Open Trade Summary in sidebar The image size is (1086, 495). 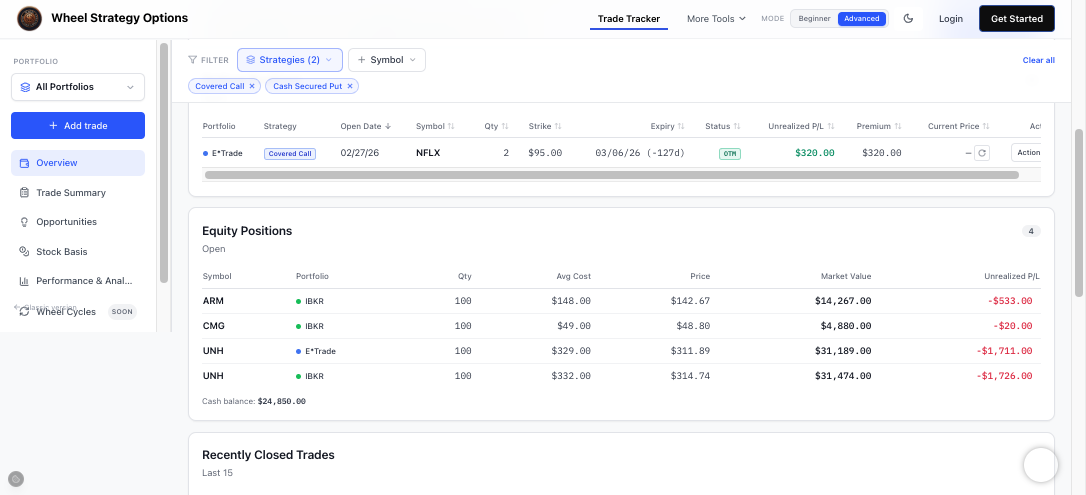[x=78, y=192]
